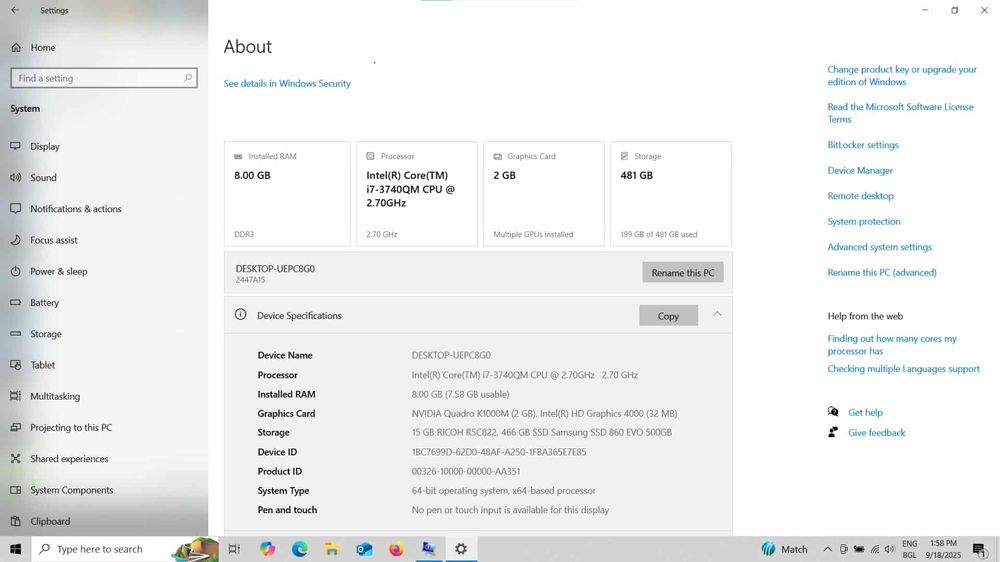Open Firefox from the taskbar
Viewport: 1000px width, 562px height.
click(x=396, y=549)
